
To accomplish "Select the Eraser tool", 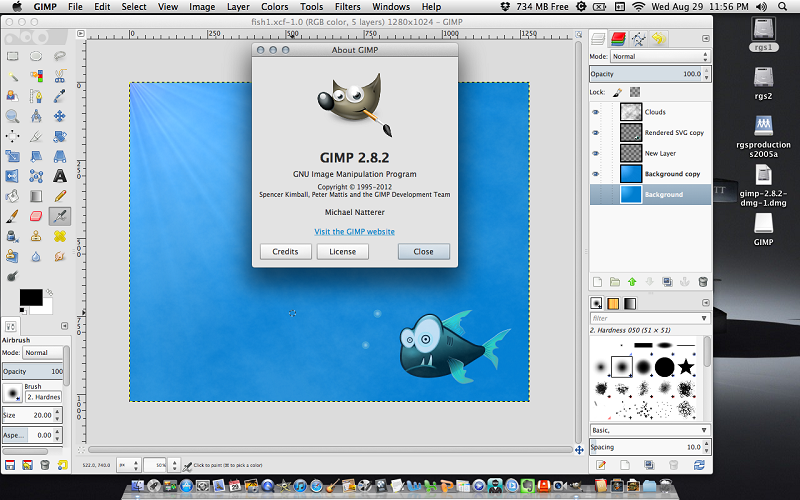I will point(36,216).
